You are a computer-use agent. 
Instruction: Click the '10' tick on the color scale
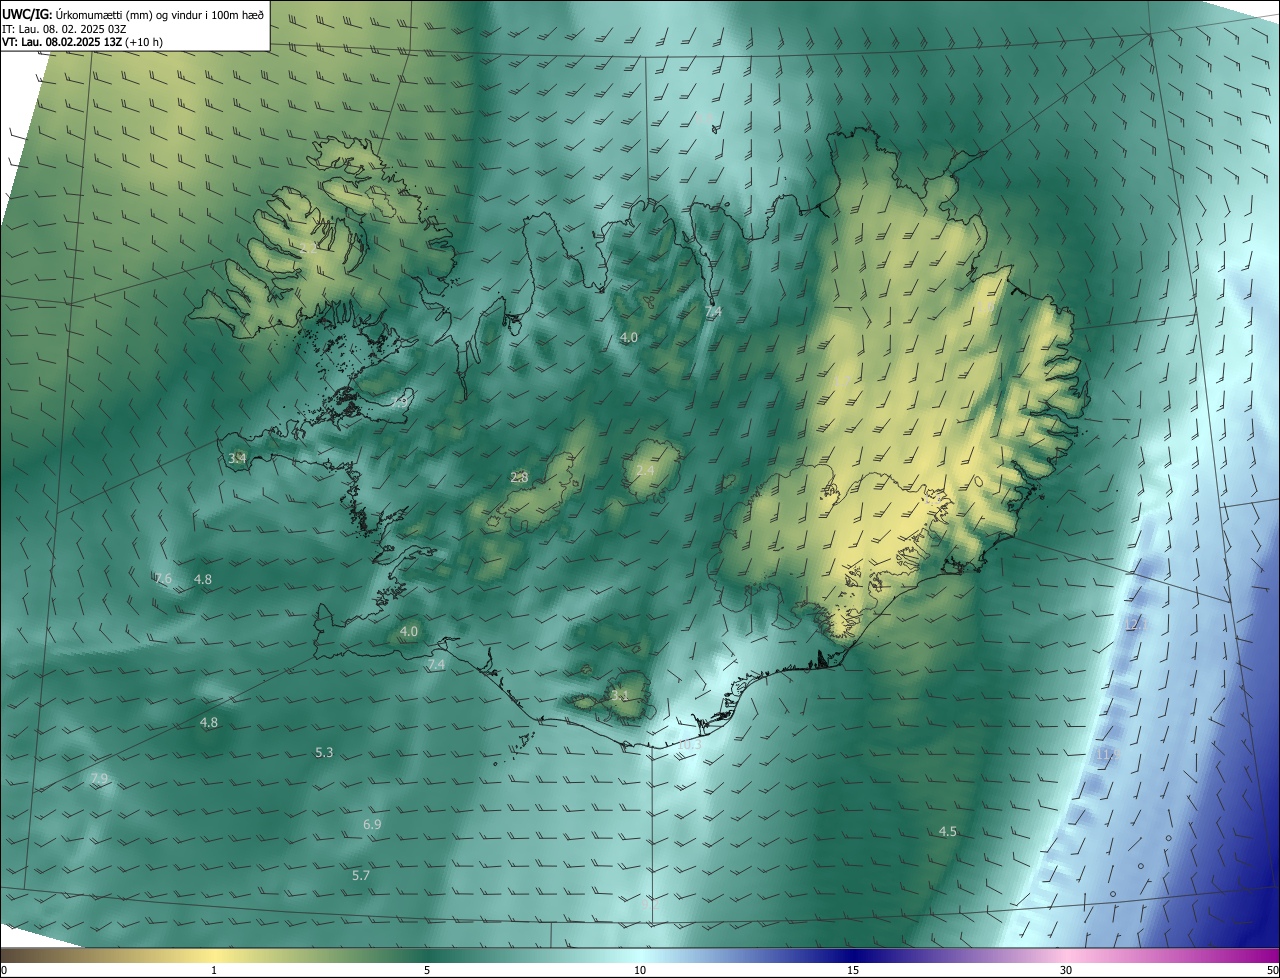(x=640, y=970)
